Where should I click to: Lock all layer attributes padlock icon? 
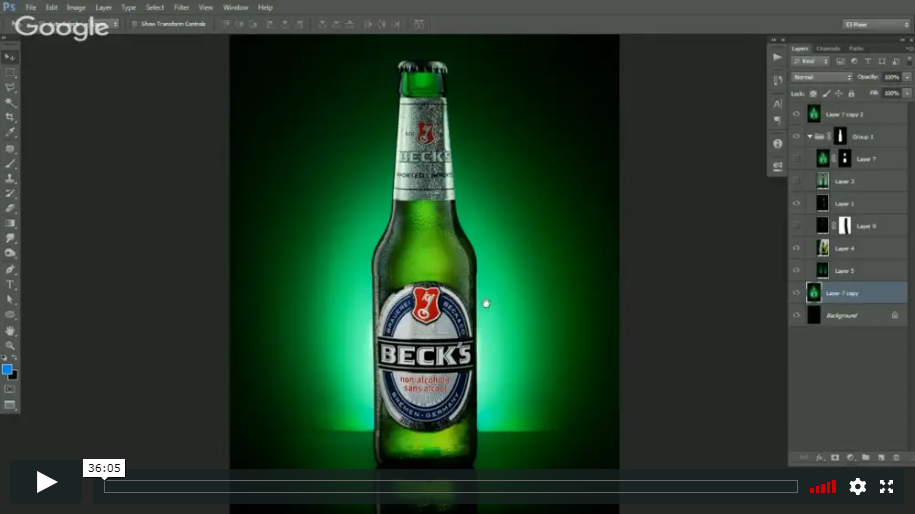point(851,93)
